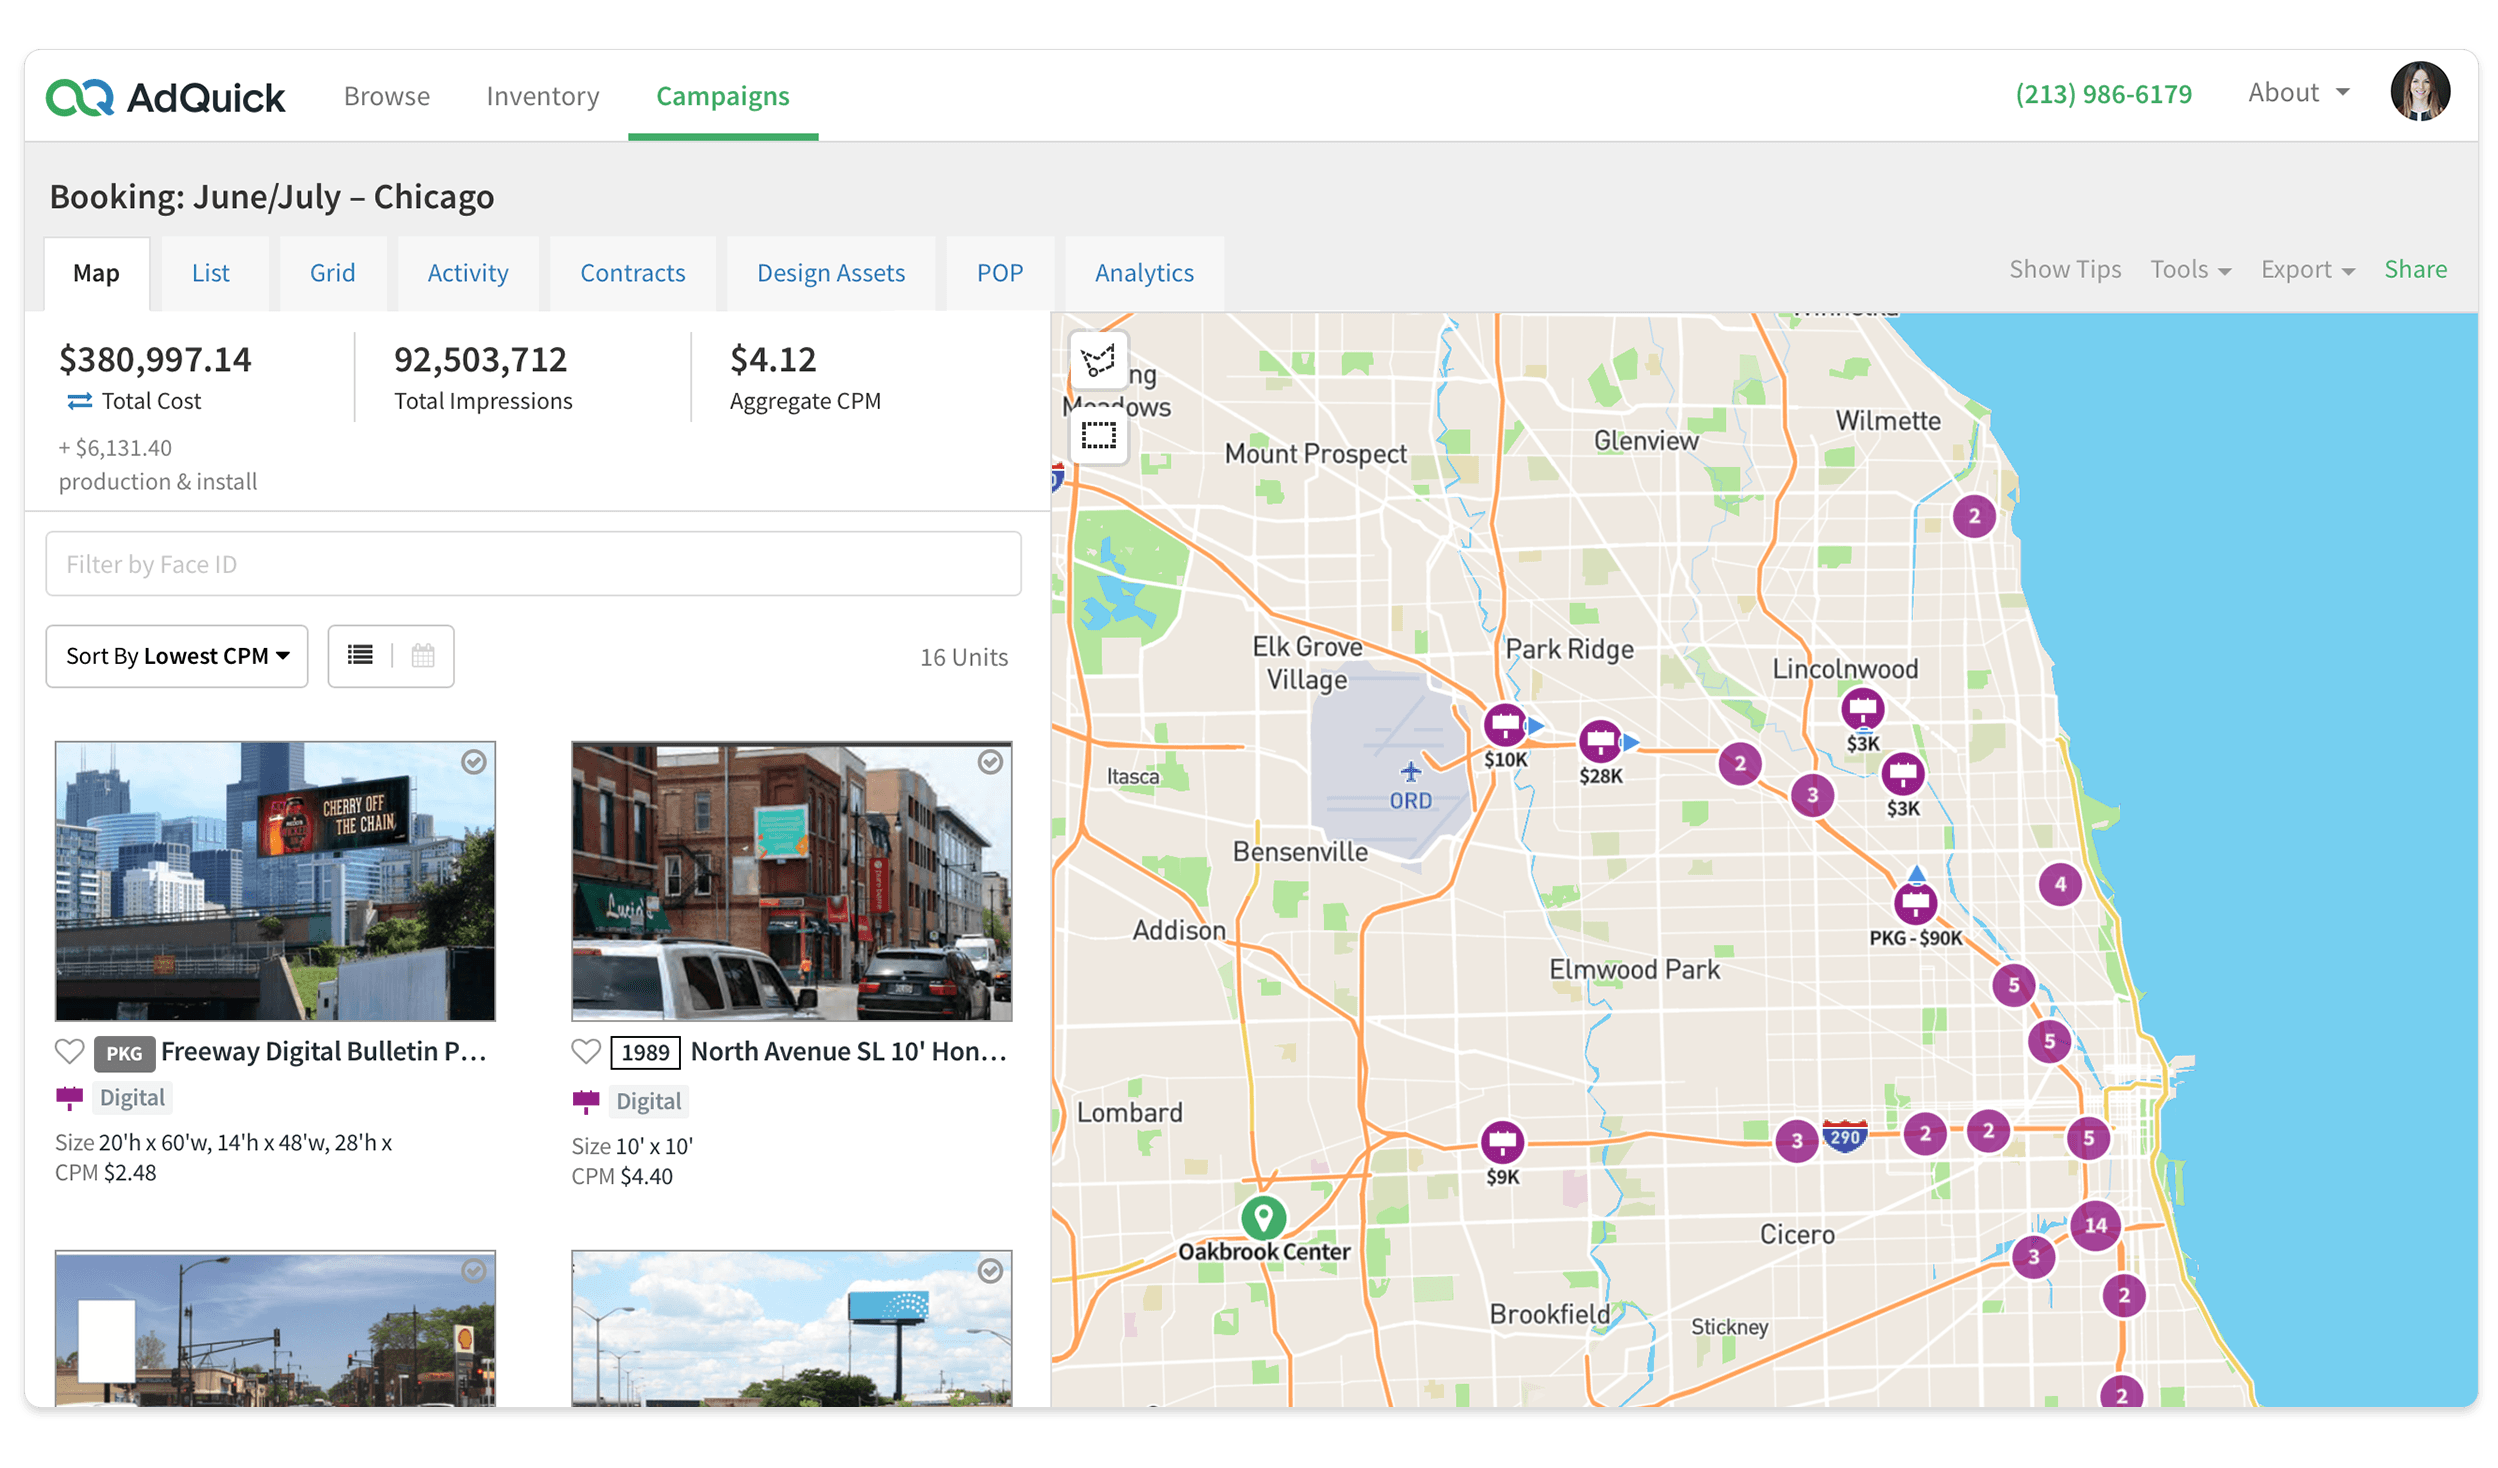Click the Share link
Screen dimensions: 2498x1468
coord(2415,269)
